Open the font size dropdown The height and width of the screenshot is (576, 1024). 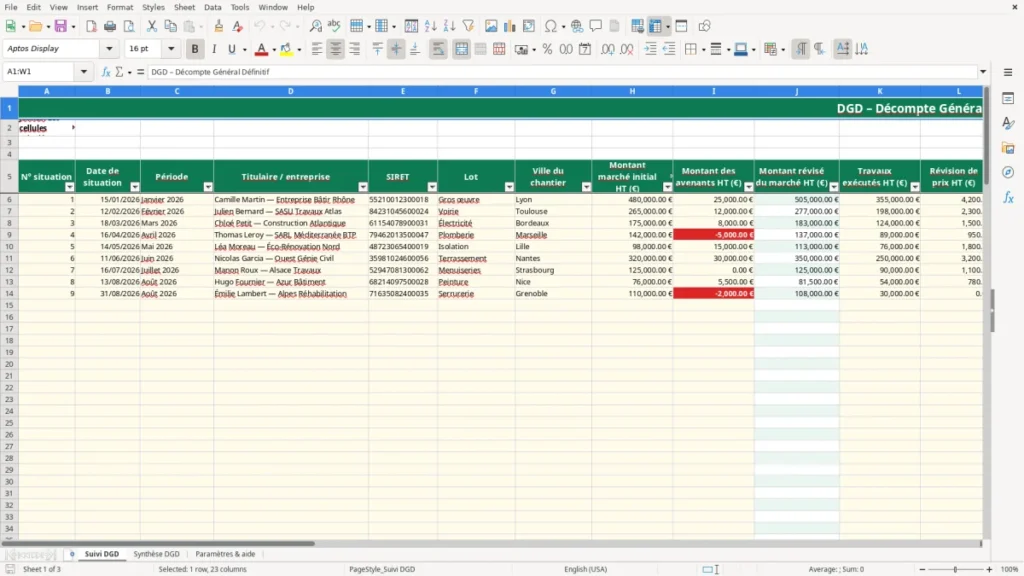[171, 48]
